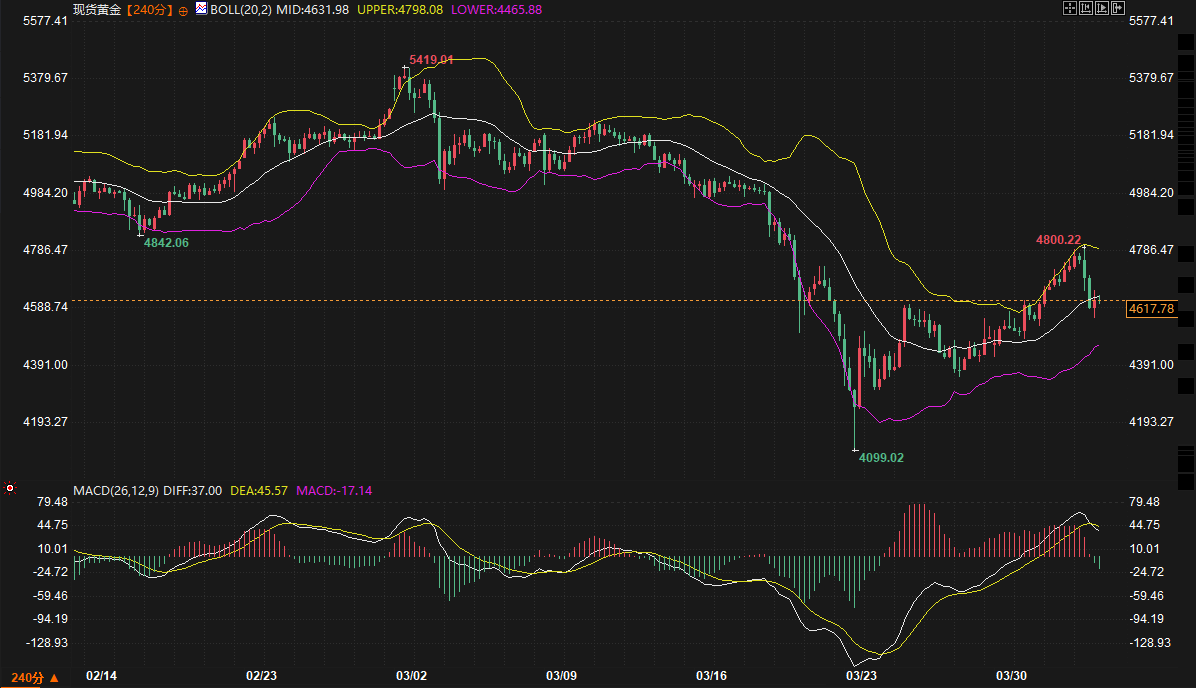Click the 03/23 date on time axis
This screenshot has height=688, width=1196.
(862, 676)
